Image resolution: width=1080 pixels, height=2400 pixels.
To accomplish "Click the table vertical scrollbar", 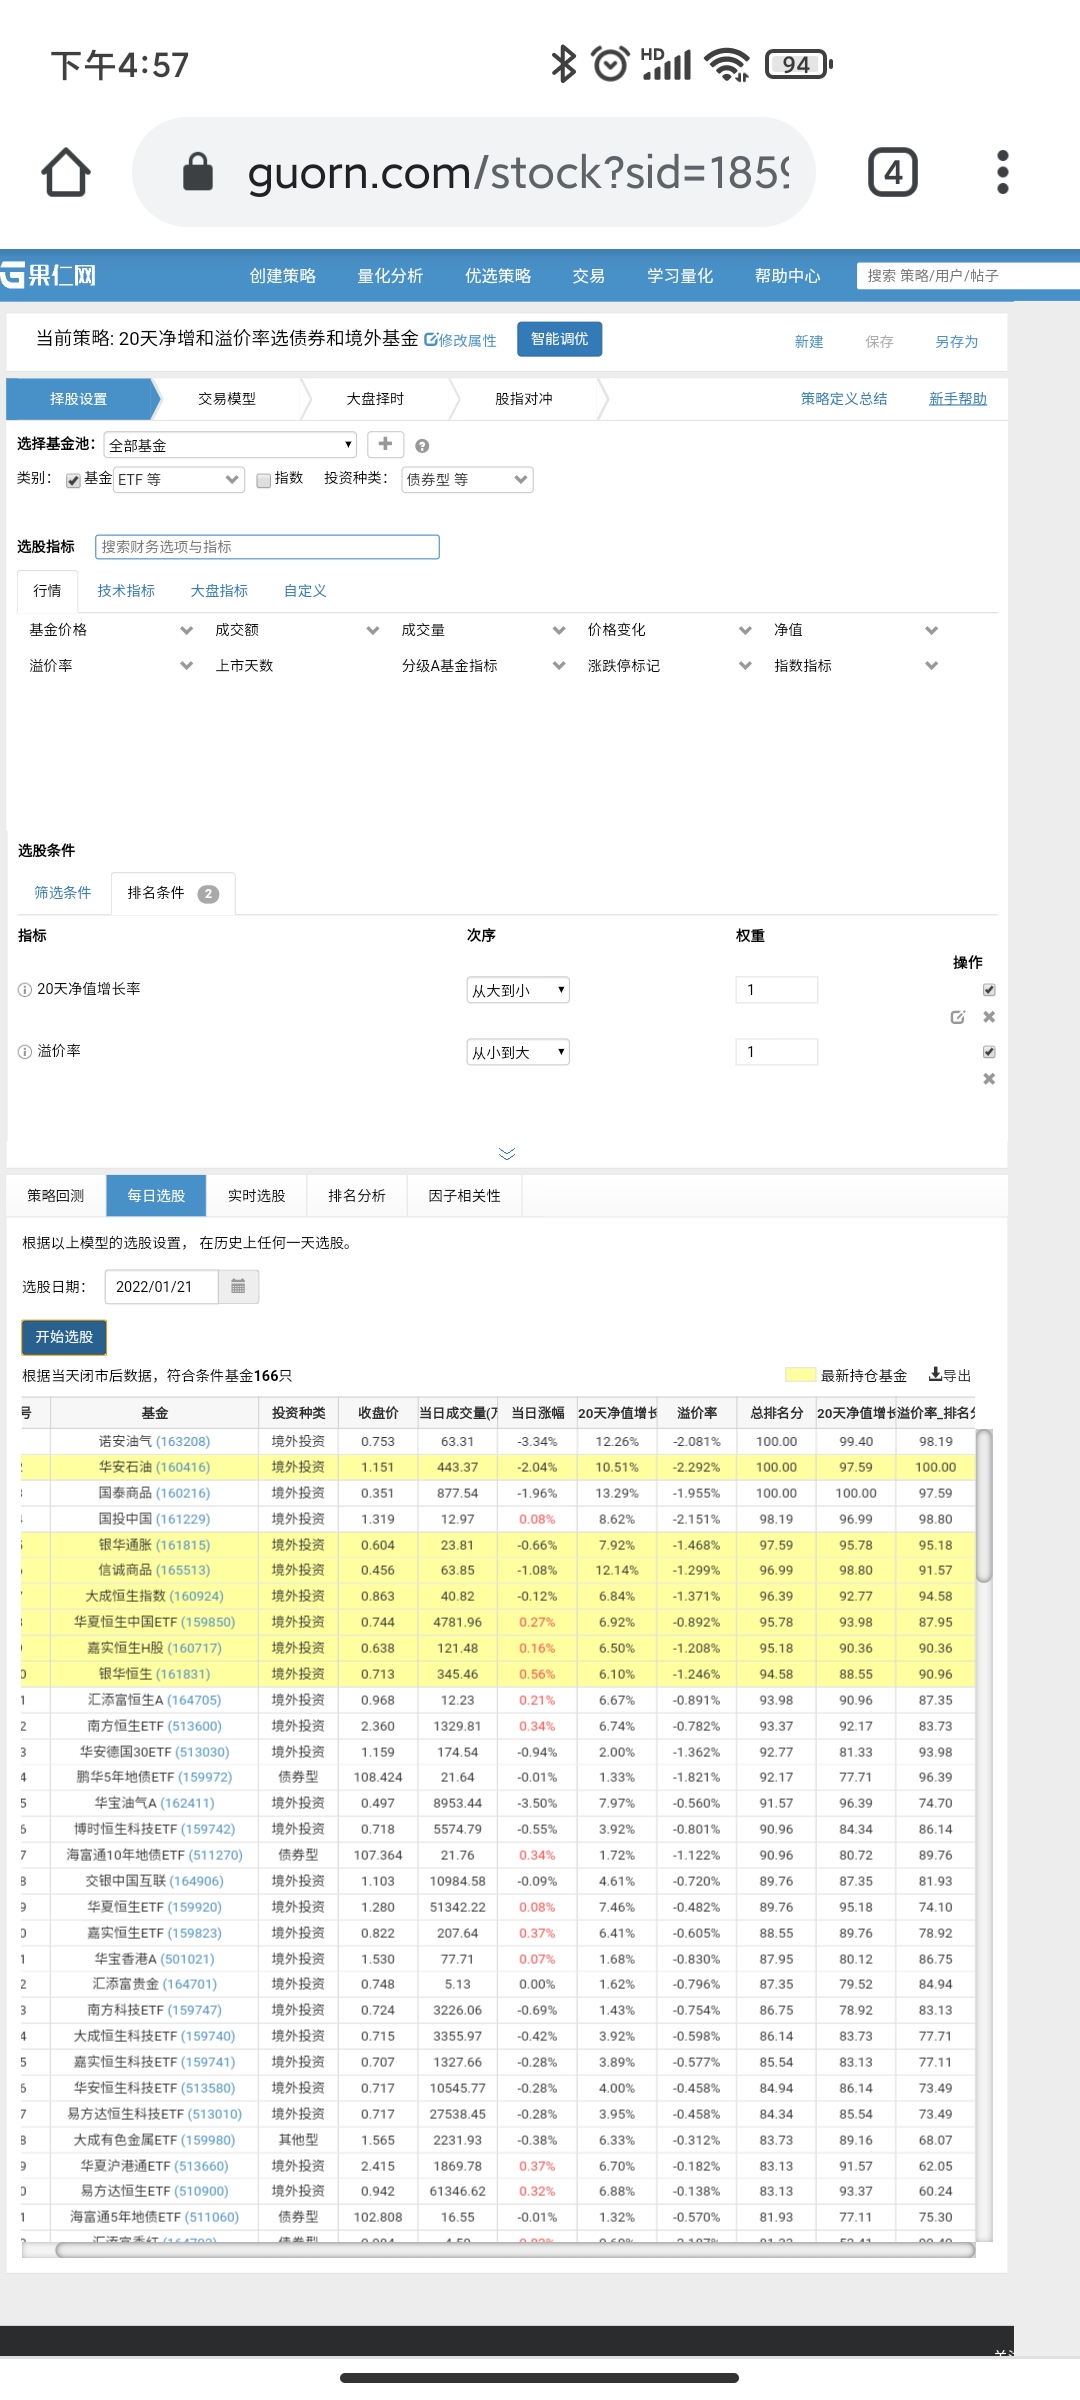I will click(x=984, y=1506).
